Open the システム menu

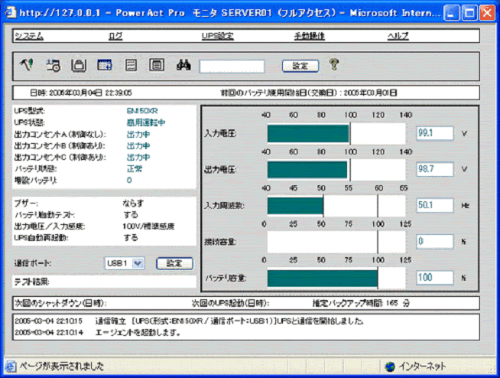click(29, 36)
